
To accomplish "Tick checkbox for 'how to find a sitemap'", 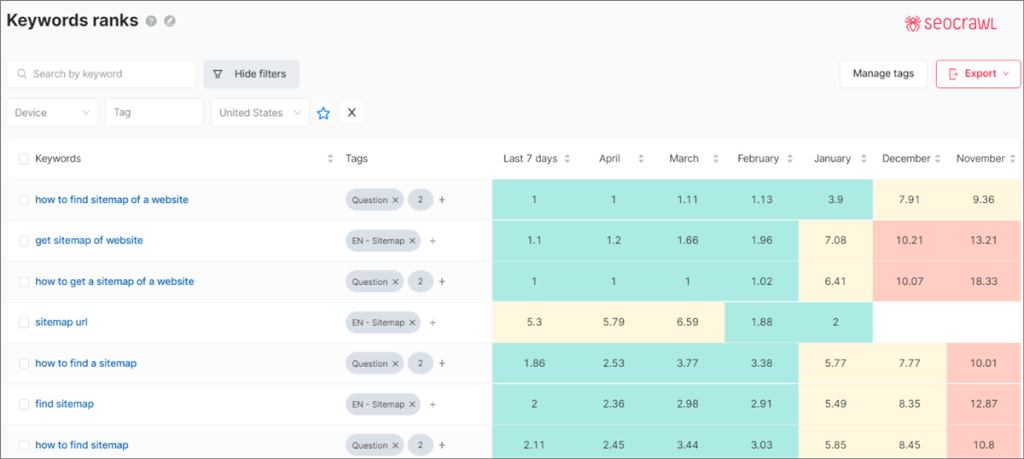I will (x=24, y=364).
